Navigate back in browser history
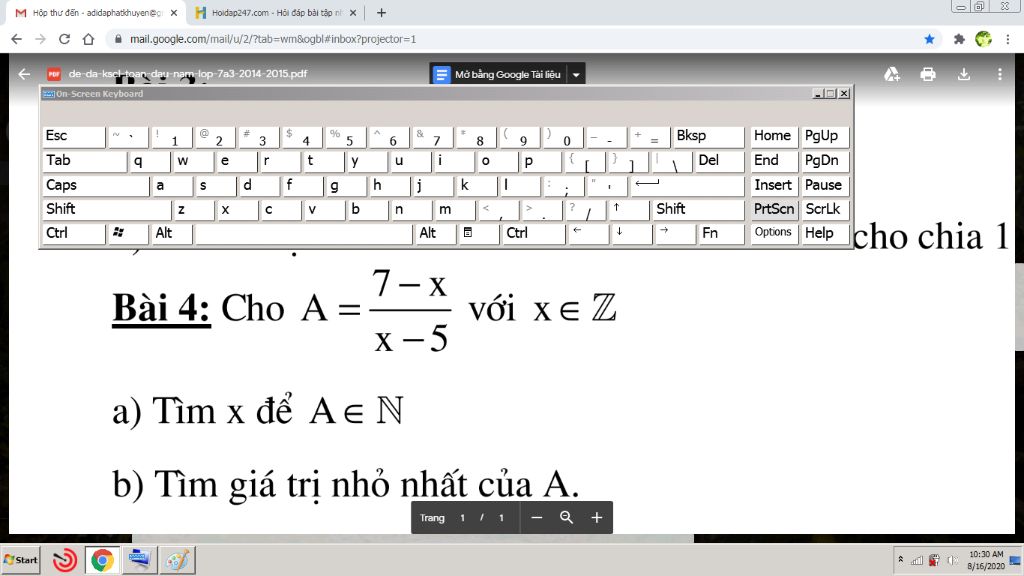The height and width of the screenshot is (576, 1024). pos(16,39)
